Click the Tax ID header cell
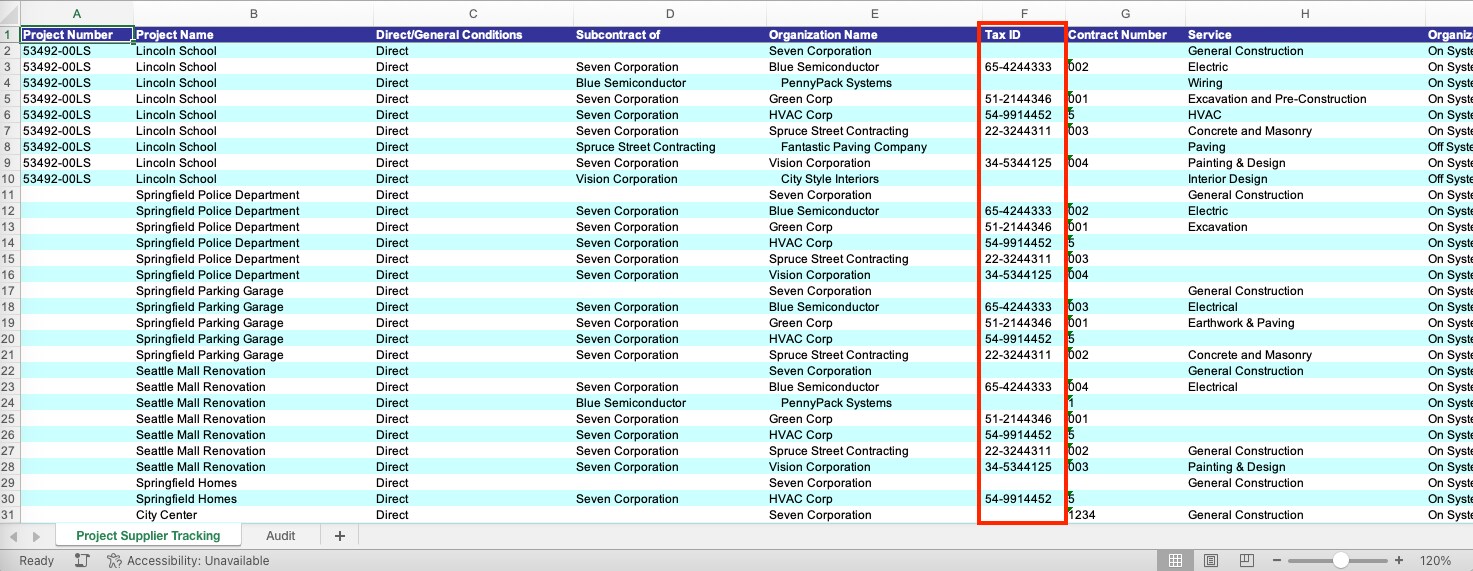This screenshot has width=1473, height=571. pyautogui.click(x=1024, y=35)
